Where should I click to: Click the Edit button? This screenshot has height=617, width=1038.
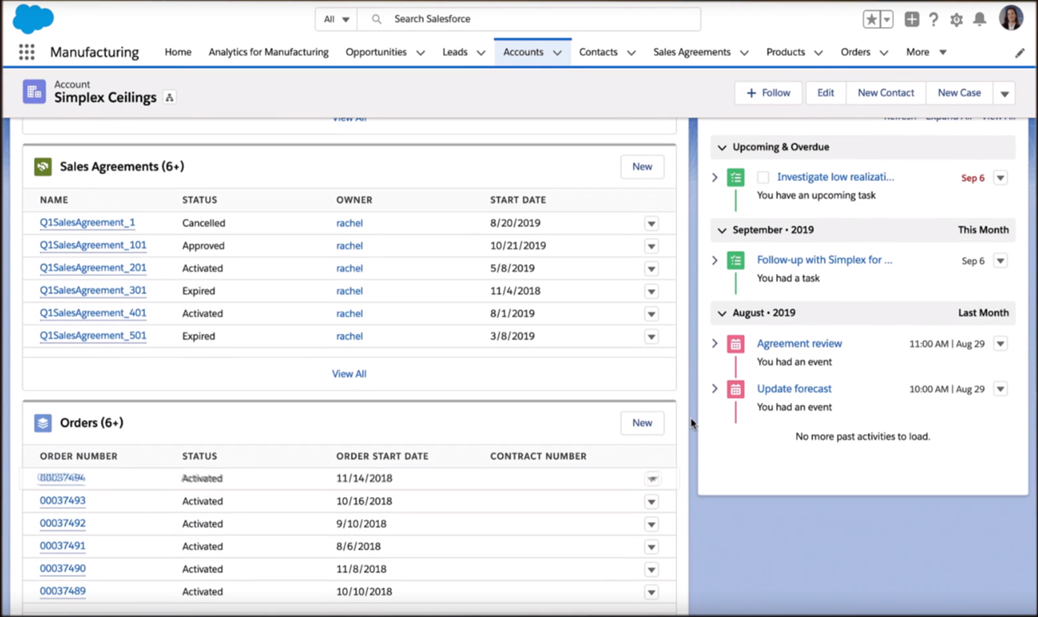coord(826,93)
